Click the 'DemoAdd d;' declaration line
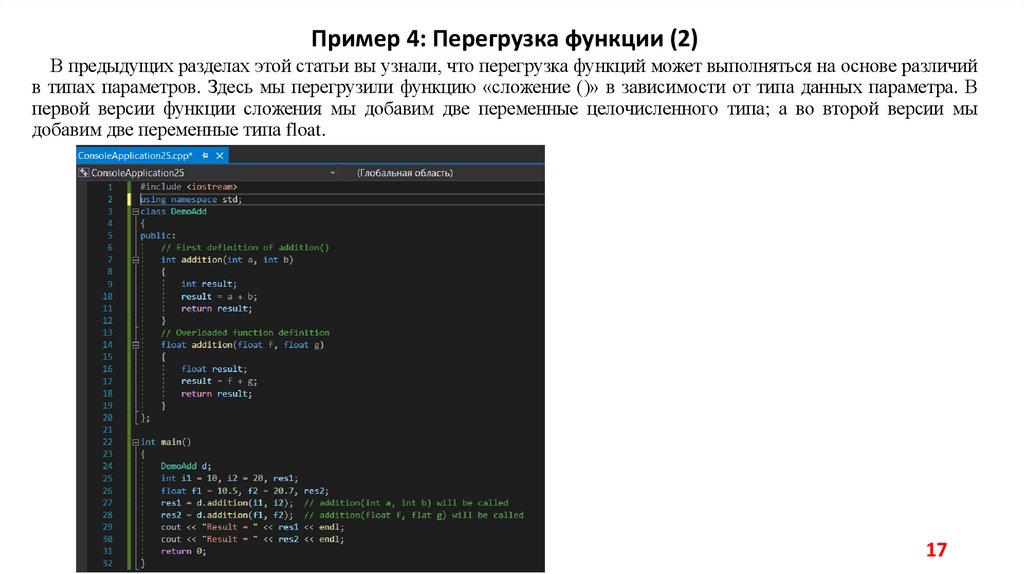 (x=186, y=466)
